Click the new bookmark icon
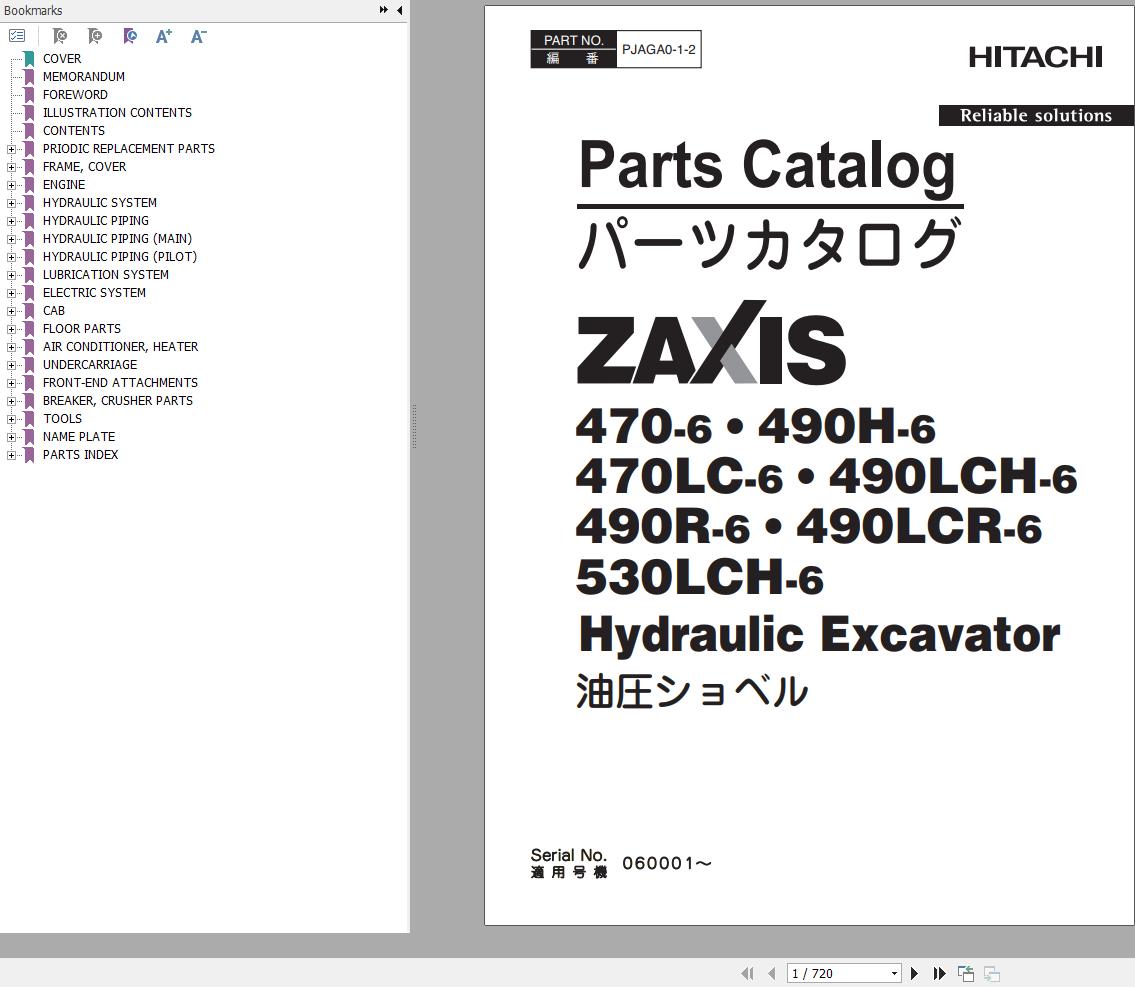The image size is (1135, 987). pos(95,35)
